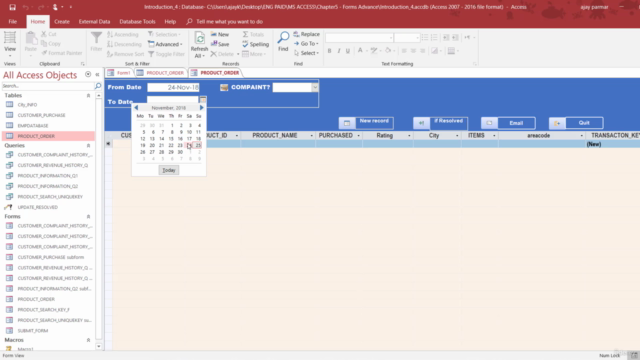Switch to the External Data ribbon tab

click(94, 22)
